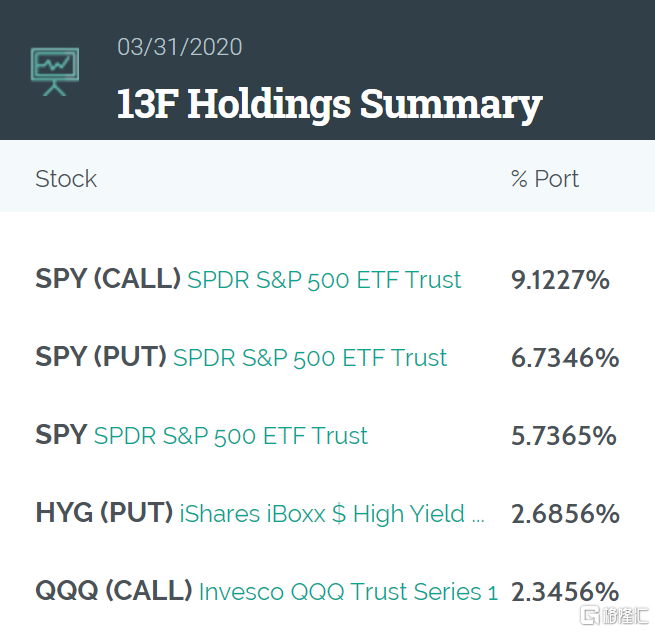Open the Invesco QQQ Trust Series 1 link
Image resolution: width=655 pixels, height=632 pixels.
pos(348,592)
